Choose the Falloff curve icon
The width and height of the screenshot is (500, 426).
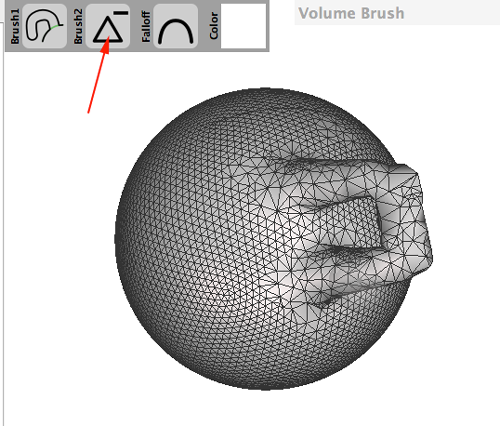click(x=176, y=26)
